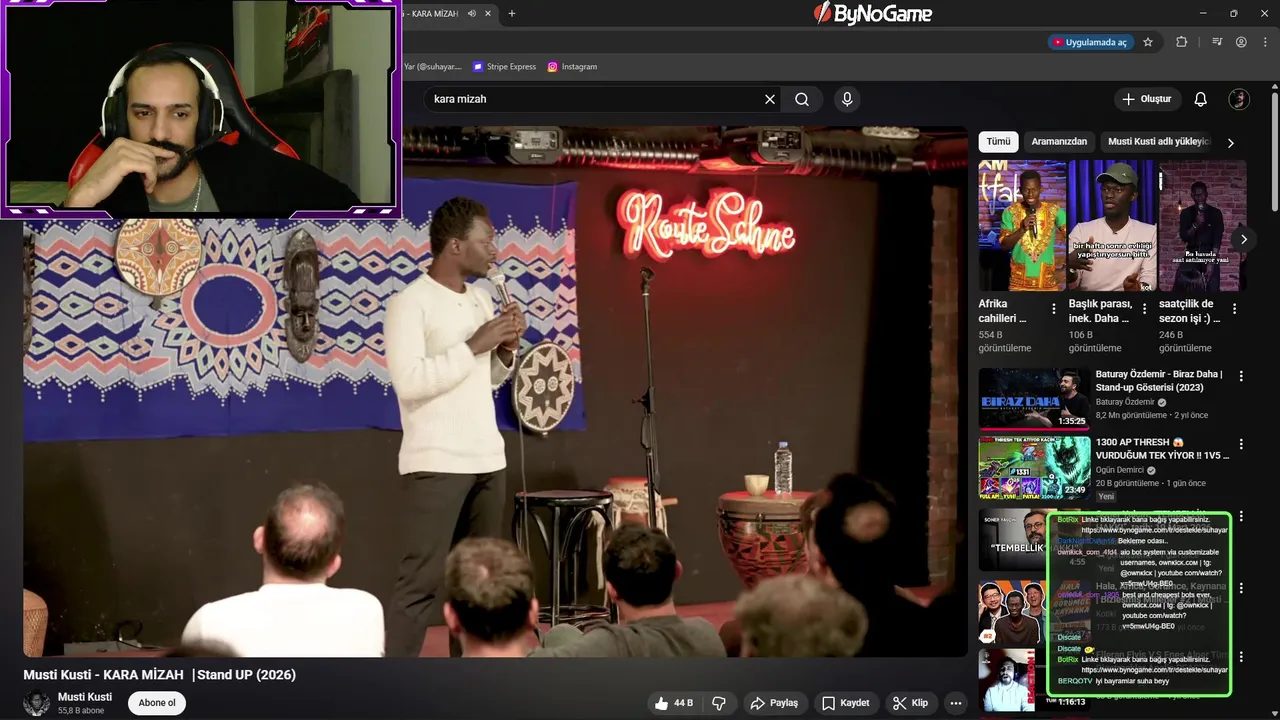The image size is (1280, 720).
Task: Open the TEMBELLİK video thumbnail
Action: (x=1013, y=540)
